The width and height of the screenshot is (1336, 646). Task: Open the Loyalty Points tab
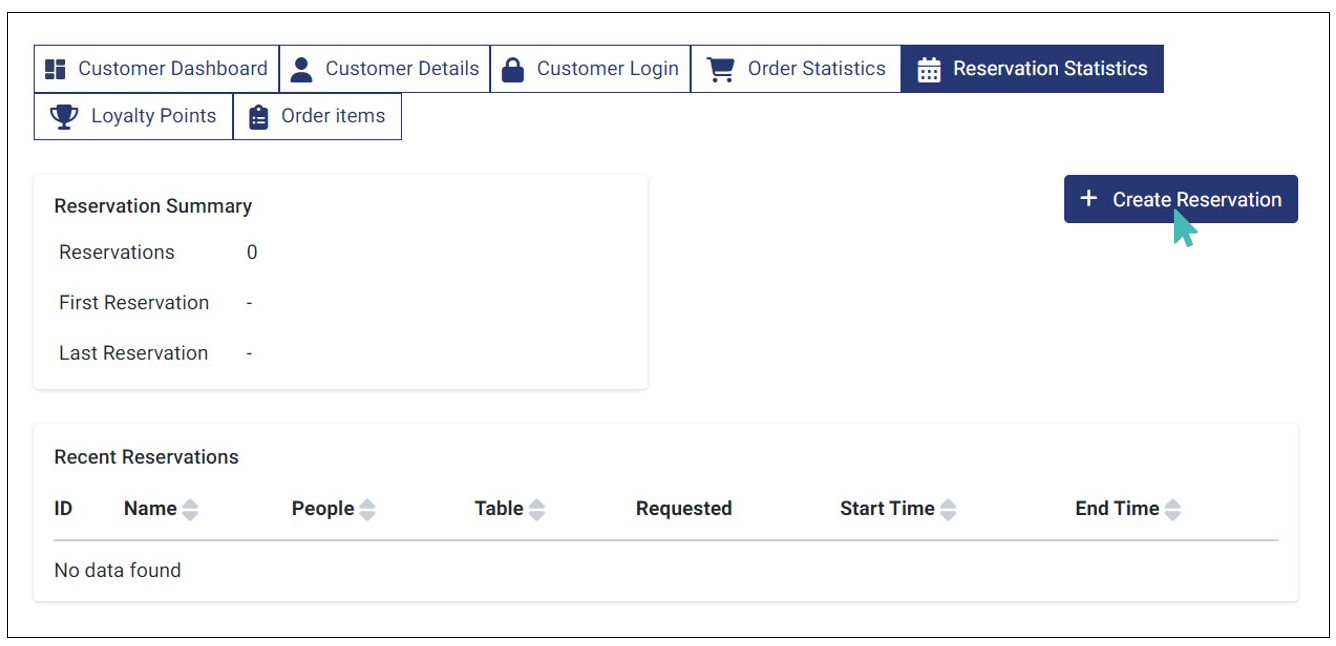click(133, 116)
